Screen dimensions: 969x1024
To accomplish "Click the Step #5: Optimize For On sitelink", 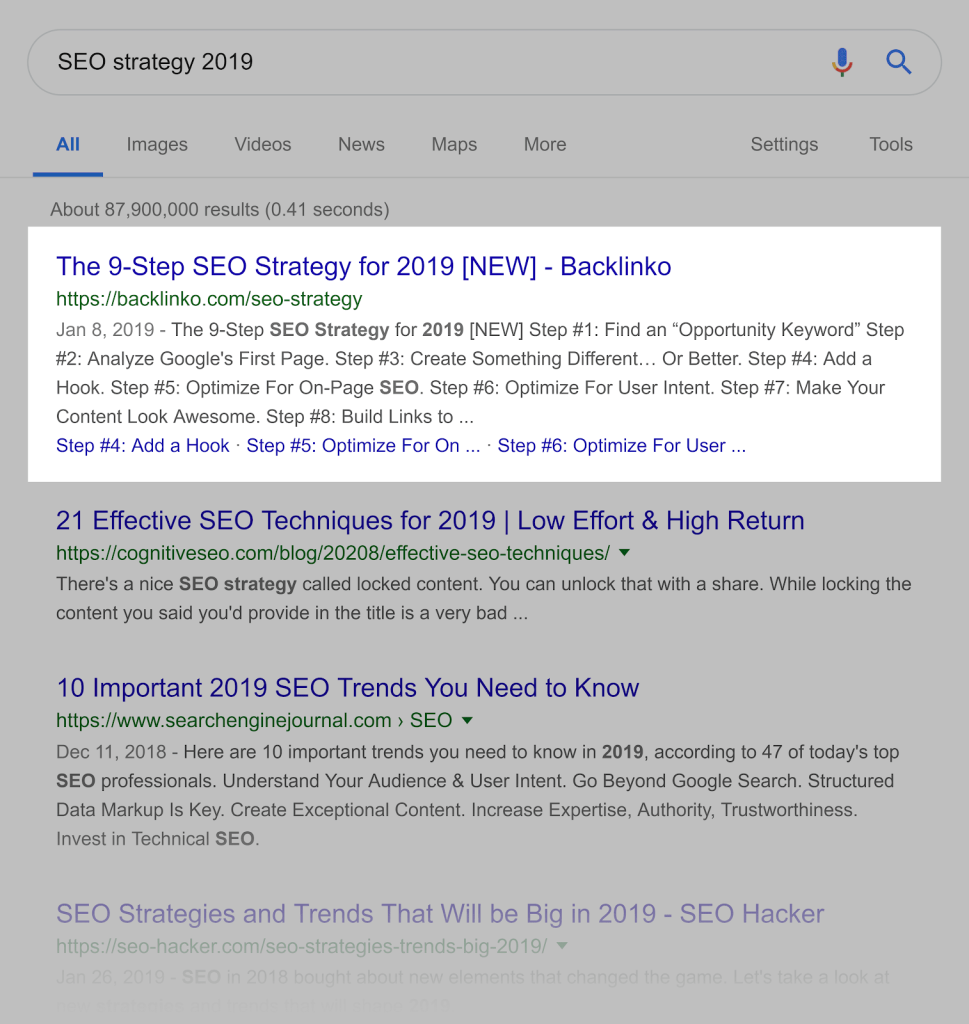I will coord(363,446).
